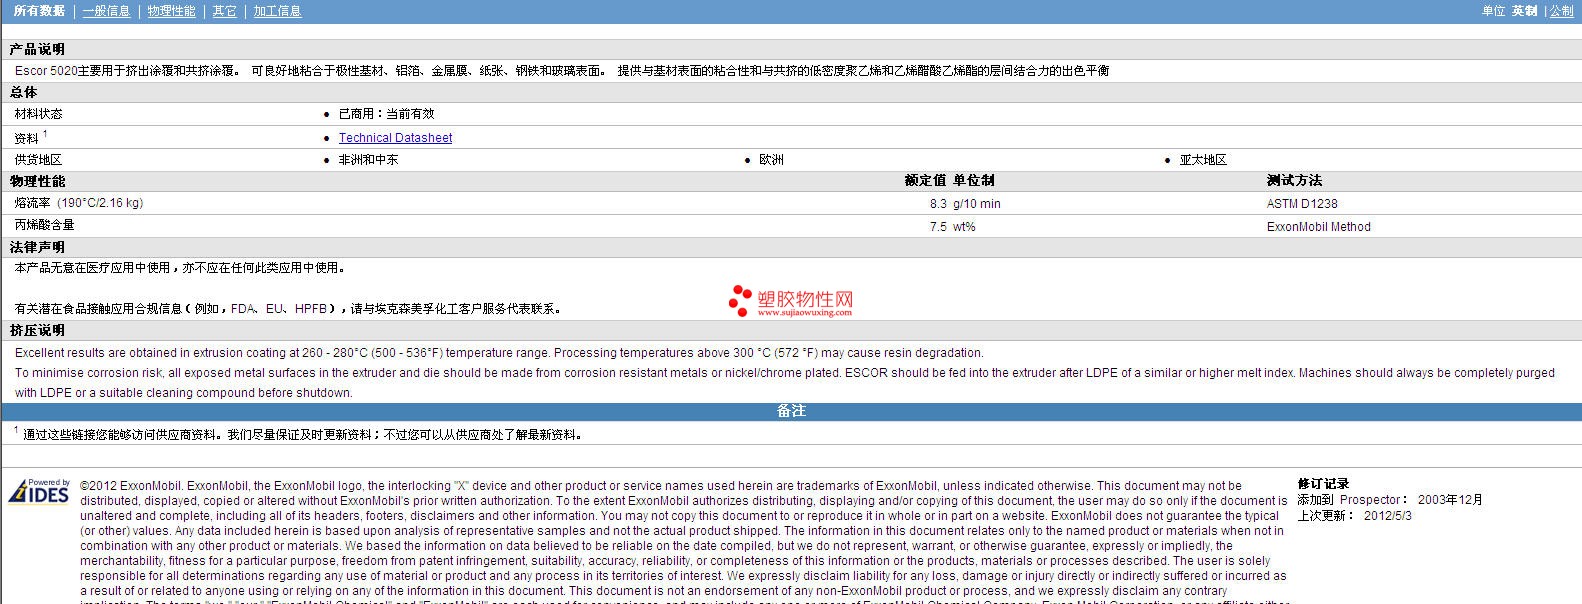
Task: Click the 总体 section header
Action: pyautogui.click(x=23, y=92)
